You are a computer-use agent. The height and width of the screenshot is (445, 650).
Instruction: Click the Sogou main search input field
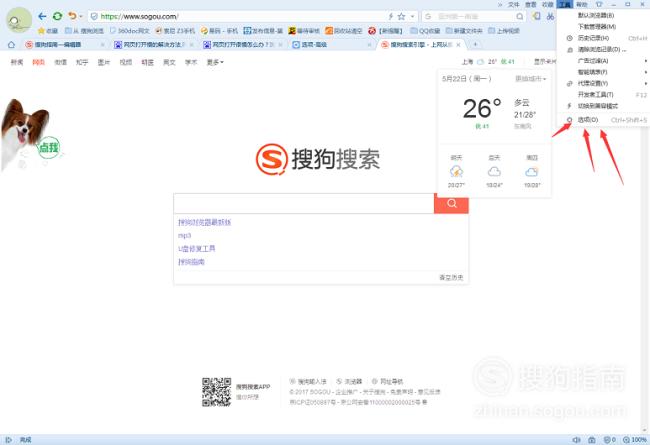(304, 203)
